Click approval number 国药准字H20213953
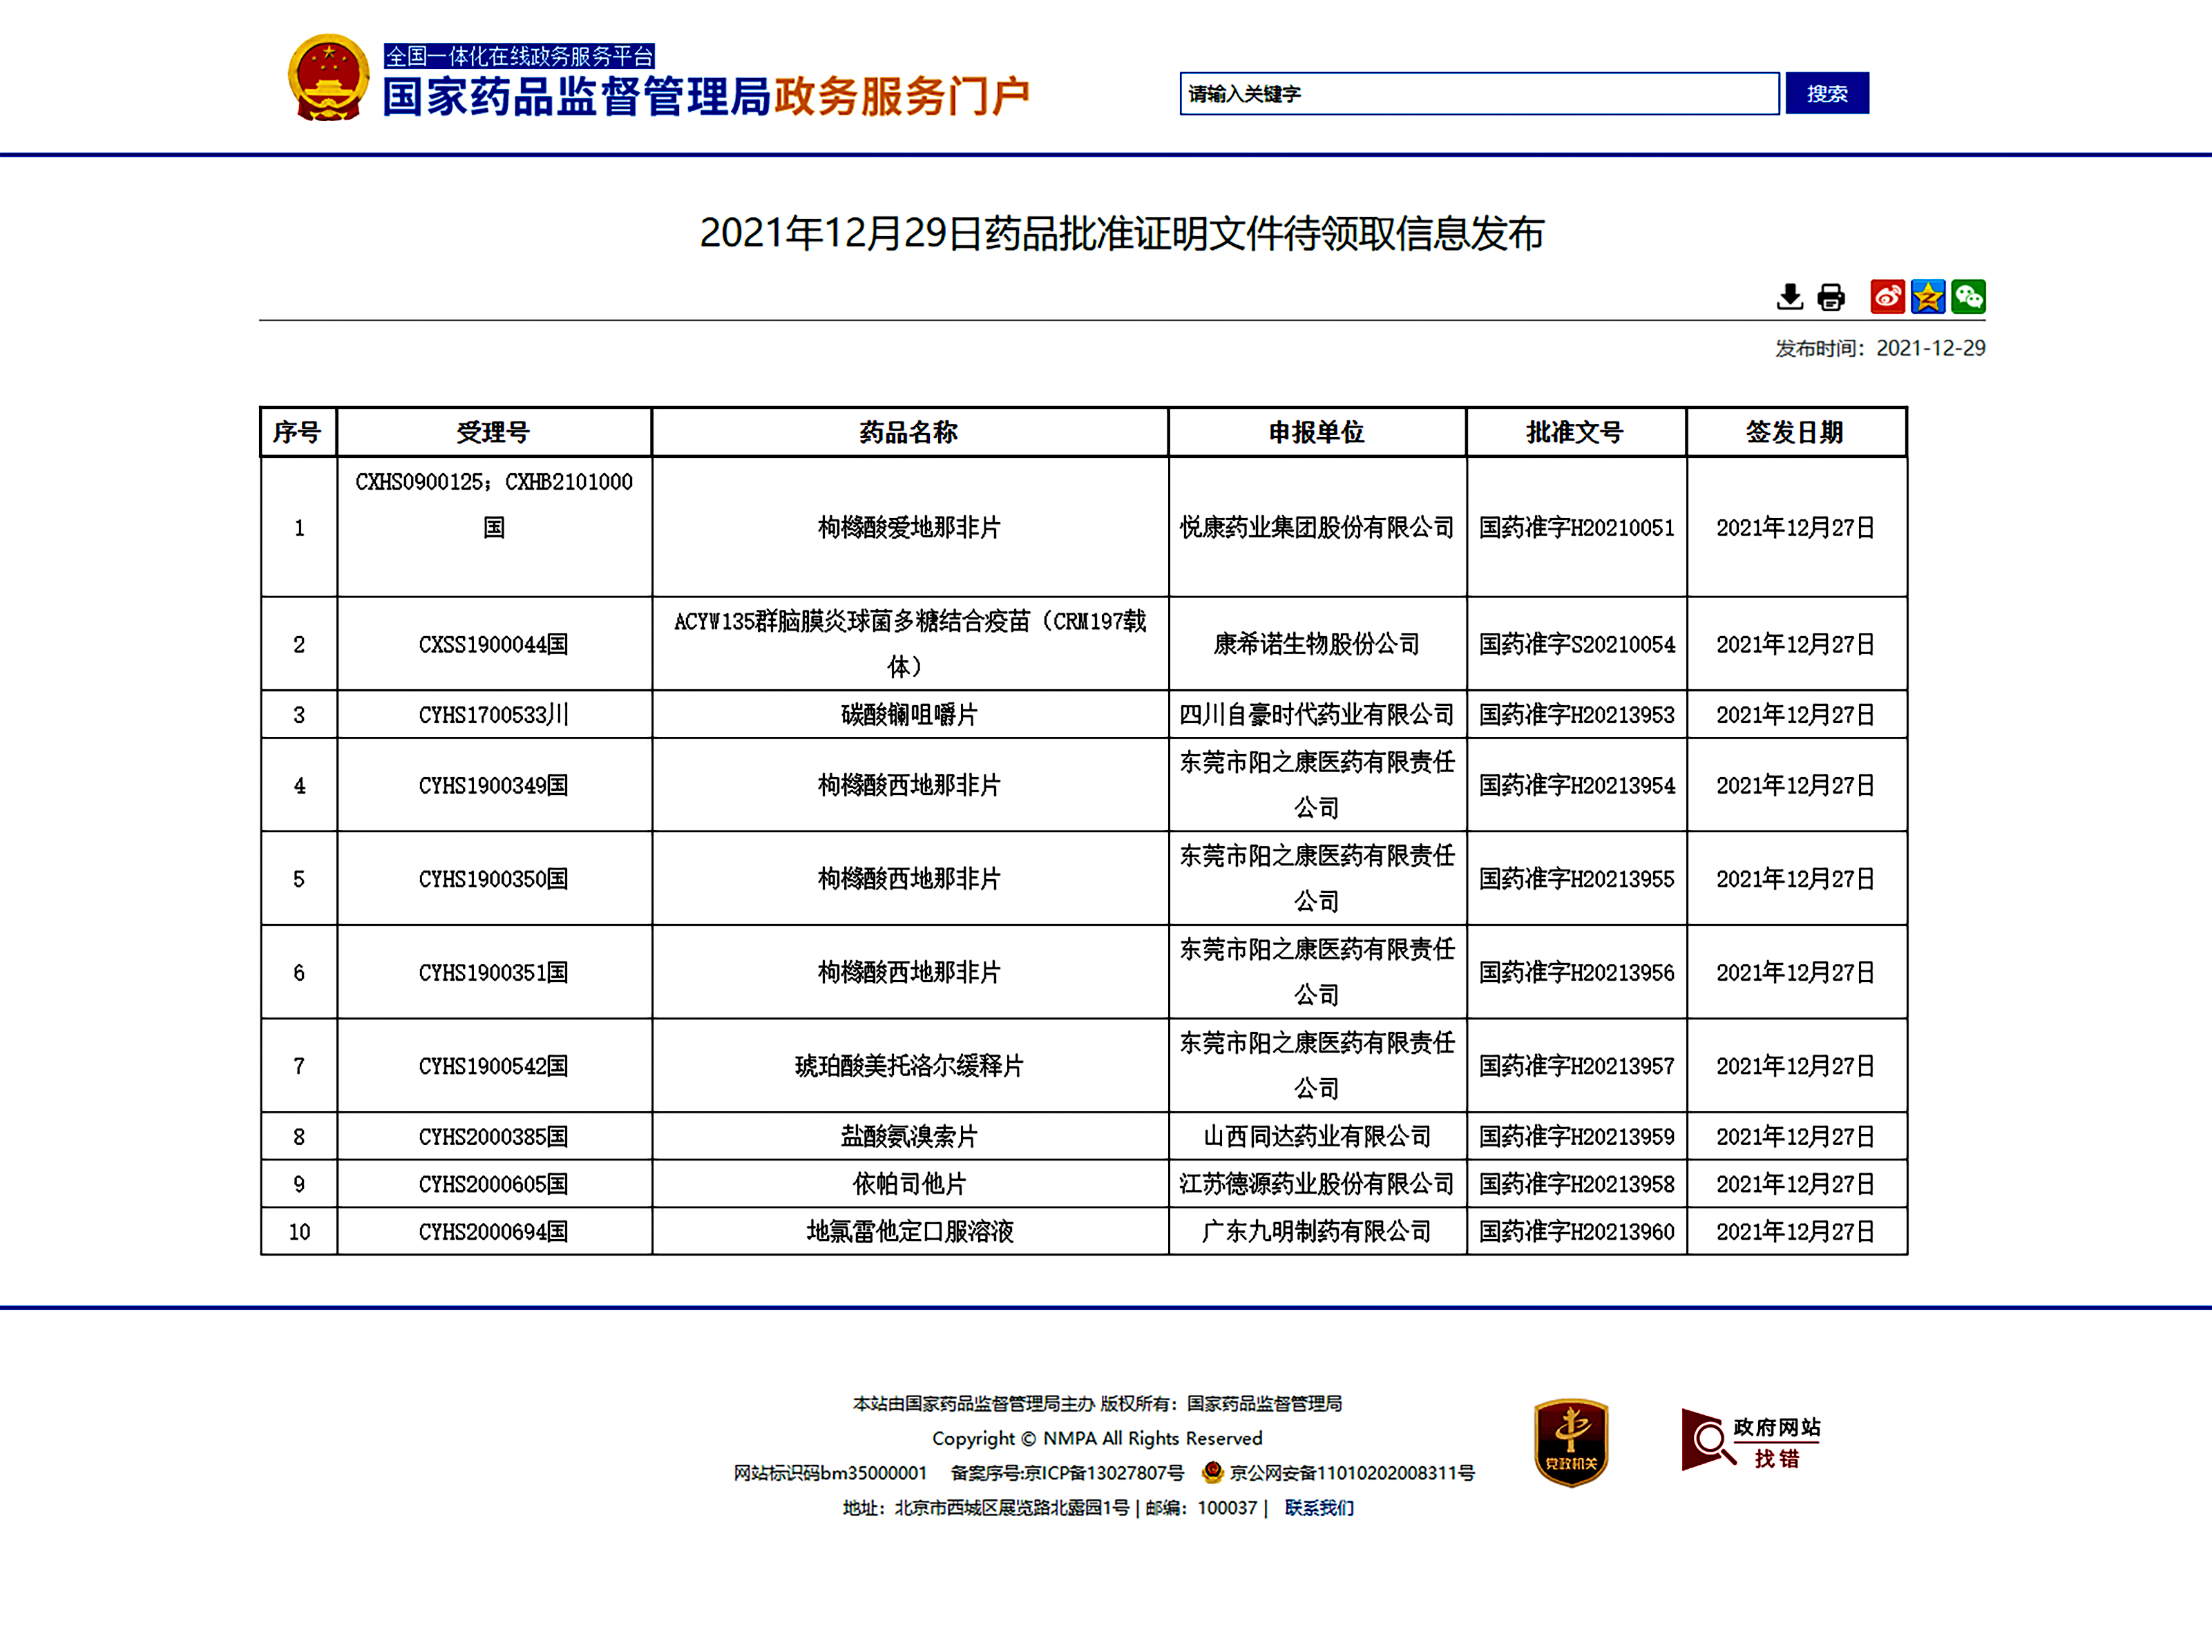This screenshot has height=1652, width=2212. pos(1576,715)
